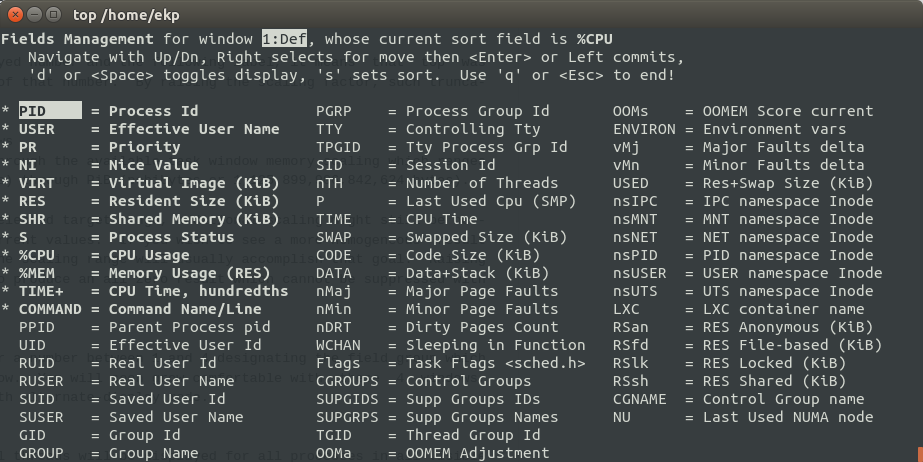Viewport: 923px width, 462px height.
Task: Select the RSfd field entry
Action: point(748,345)
